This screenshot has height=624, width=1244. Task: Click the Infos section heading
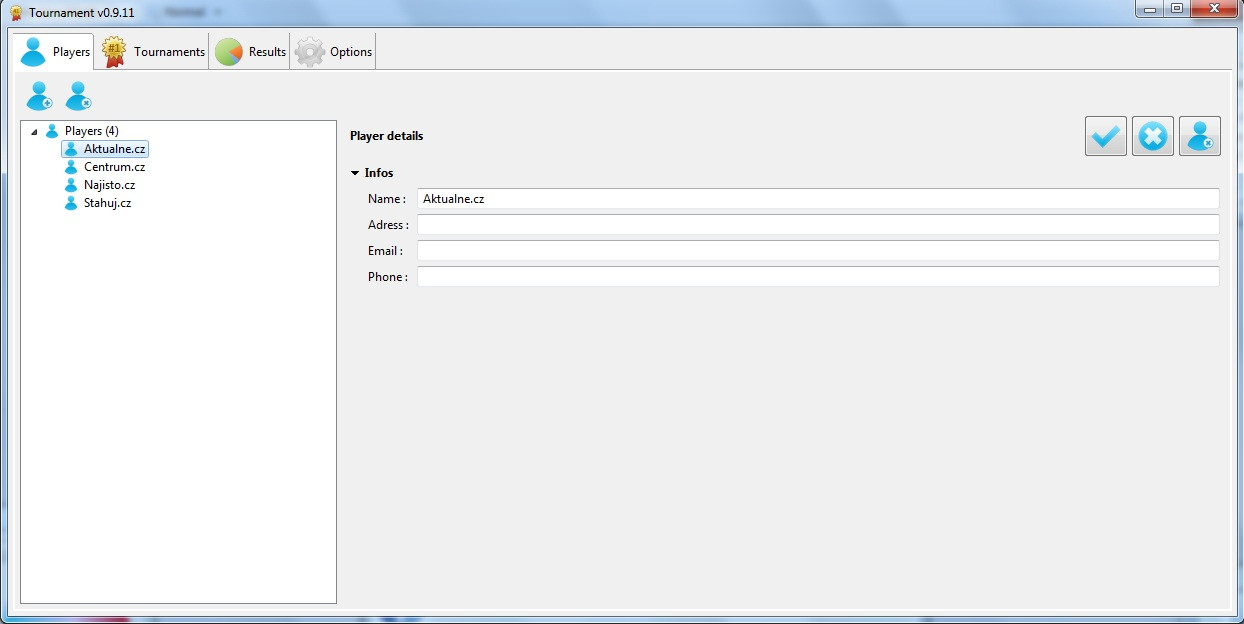pyautogui.click(x=379, y=173)
